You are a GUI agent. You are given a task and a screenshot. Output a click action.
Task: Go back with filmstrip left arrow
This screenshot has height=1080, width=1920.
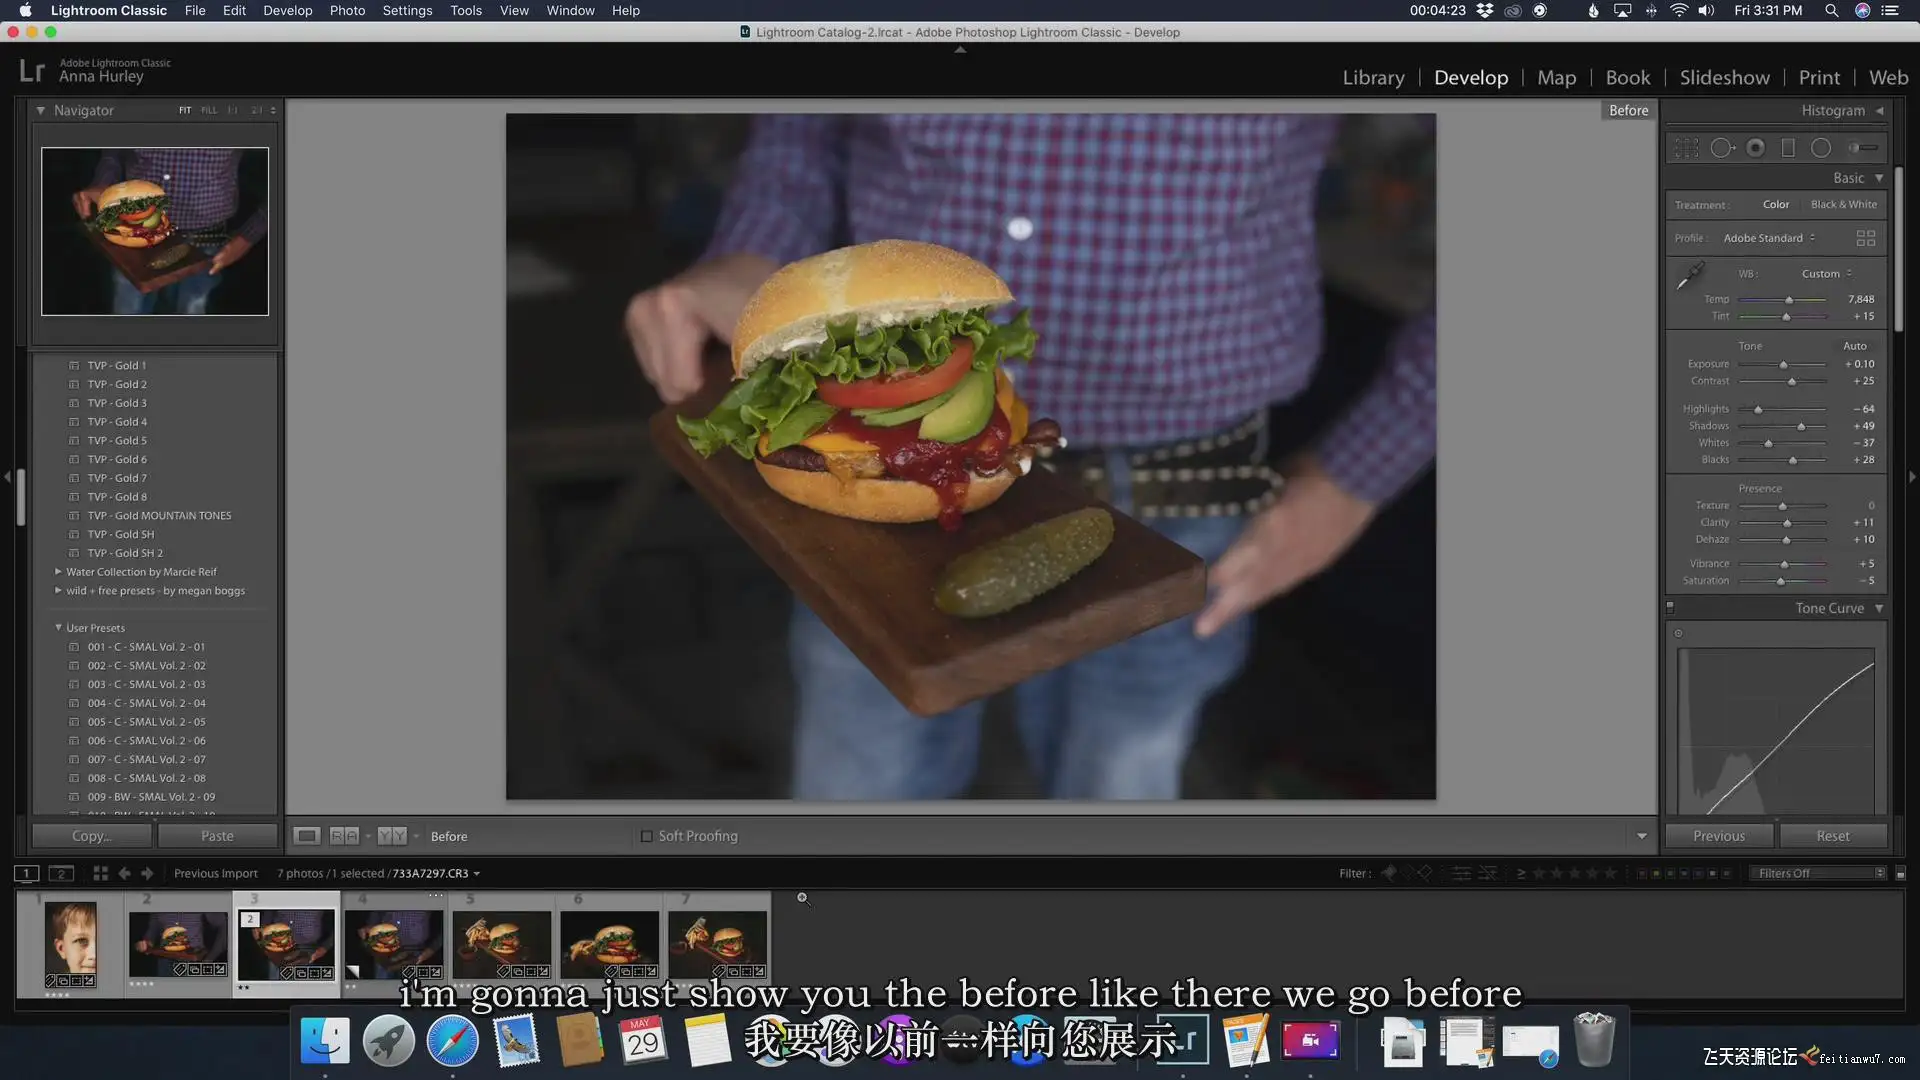tap(124, 873)
